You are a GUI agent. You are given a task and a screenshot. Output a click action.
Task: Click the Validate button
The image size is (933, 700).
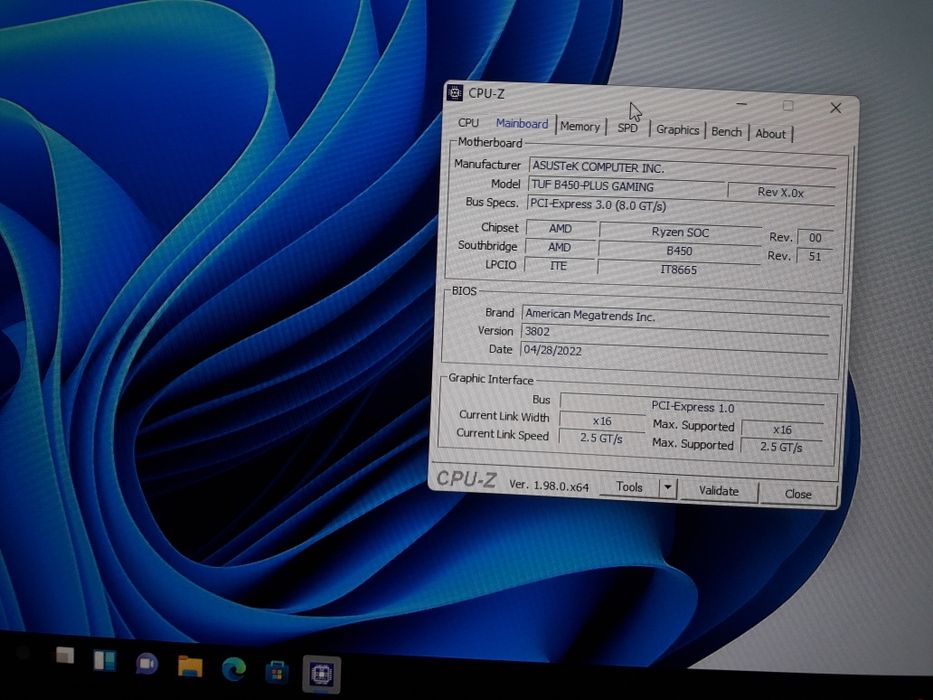coord(718,490)
